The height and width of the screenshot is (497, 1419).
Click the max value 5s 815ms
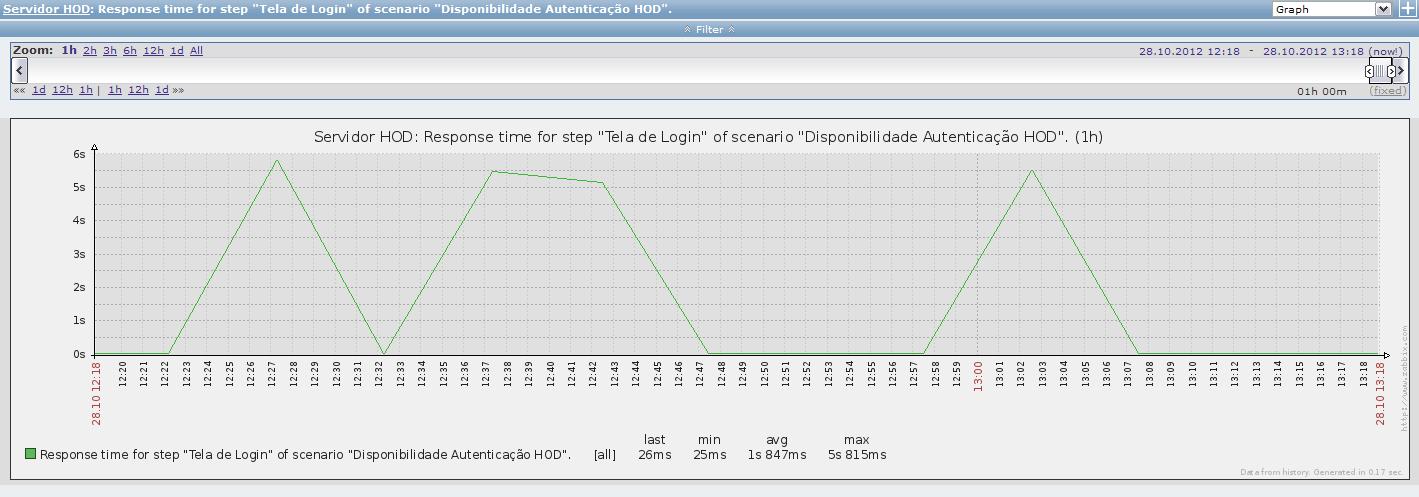pyautogui.click(x=857, y=455)
